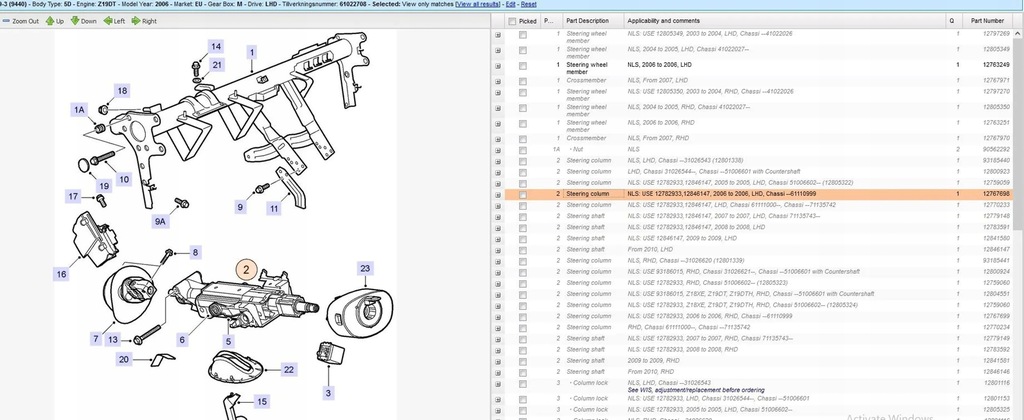Select callout 8 bolt label
The width and height of the screenshot is (1024, 420).
(x=195, y=252)
